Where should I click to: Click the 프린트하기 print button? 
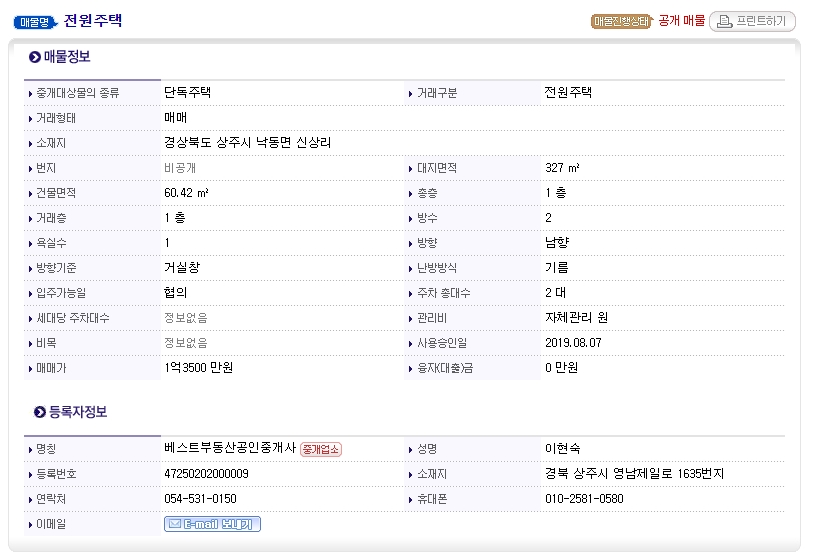[x=752, y=21]
